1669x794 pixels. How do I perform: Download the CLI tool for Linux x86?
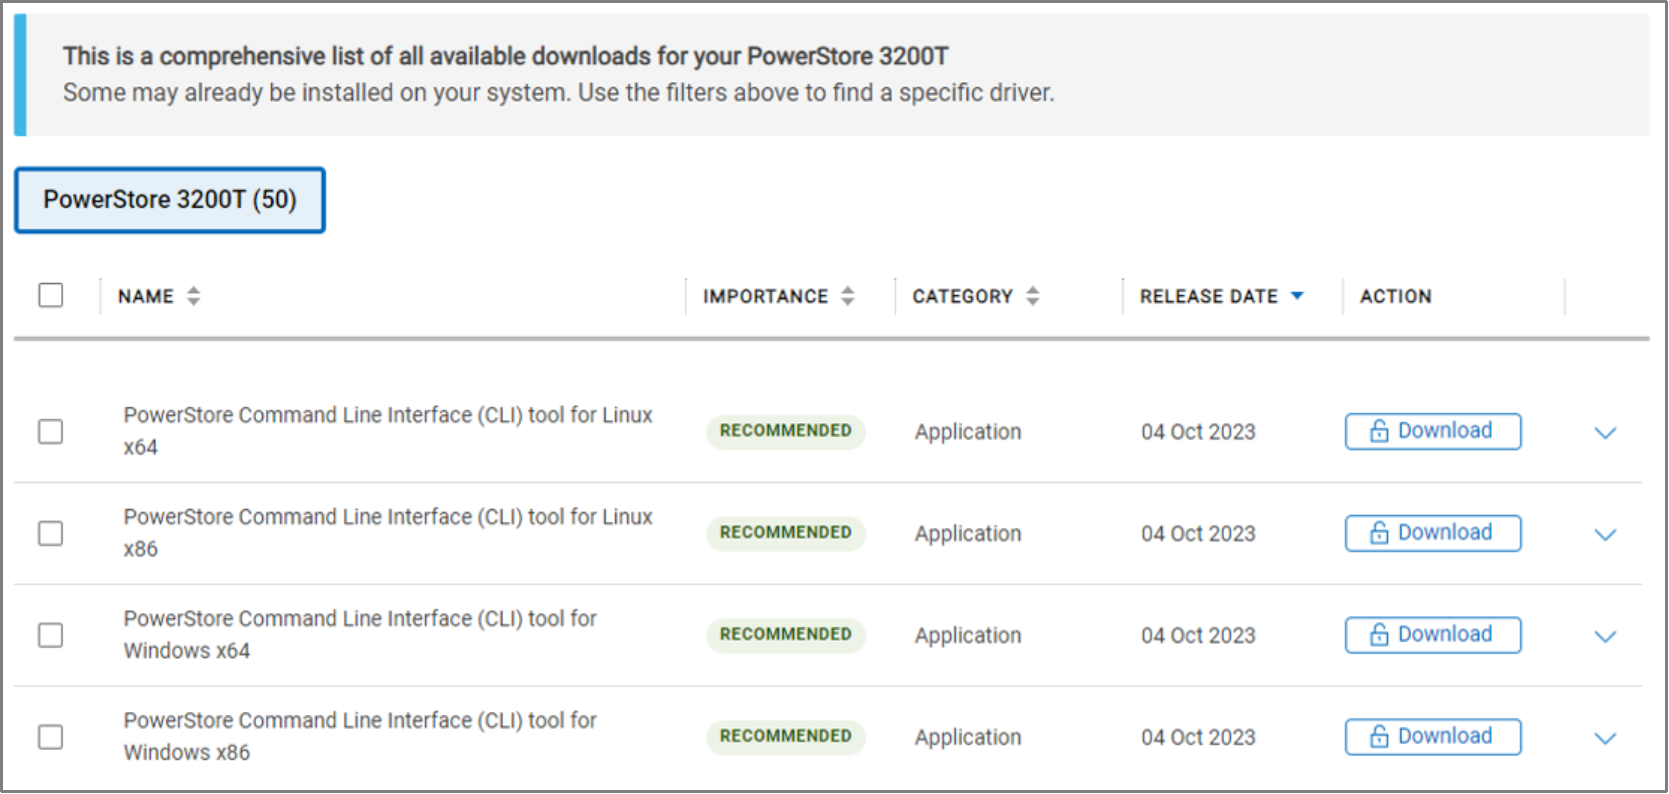[x=1433, y=533]
